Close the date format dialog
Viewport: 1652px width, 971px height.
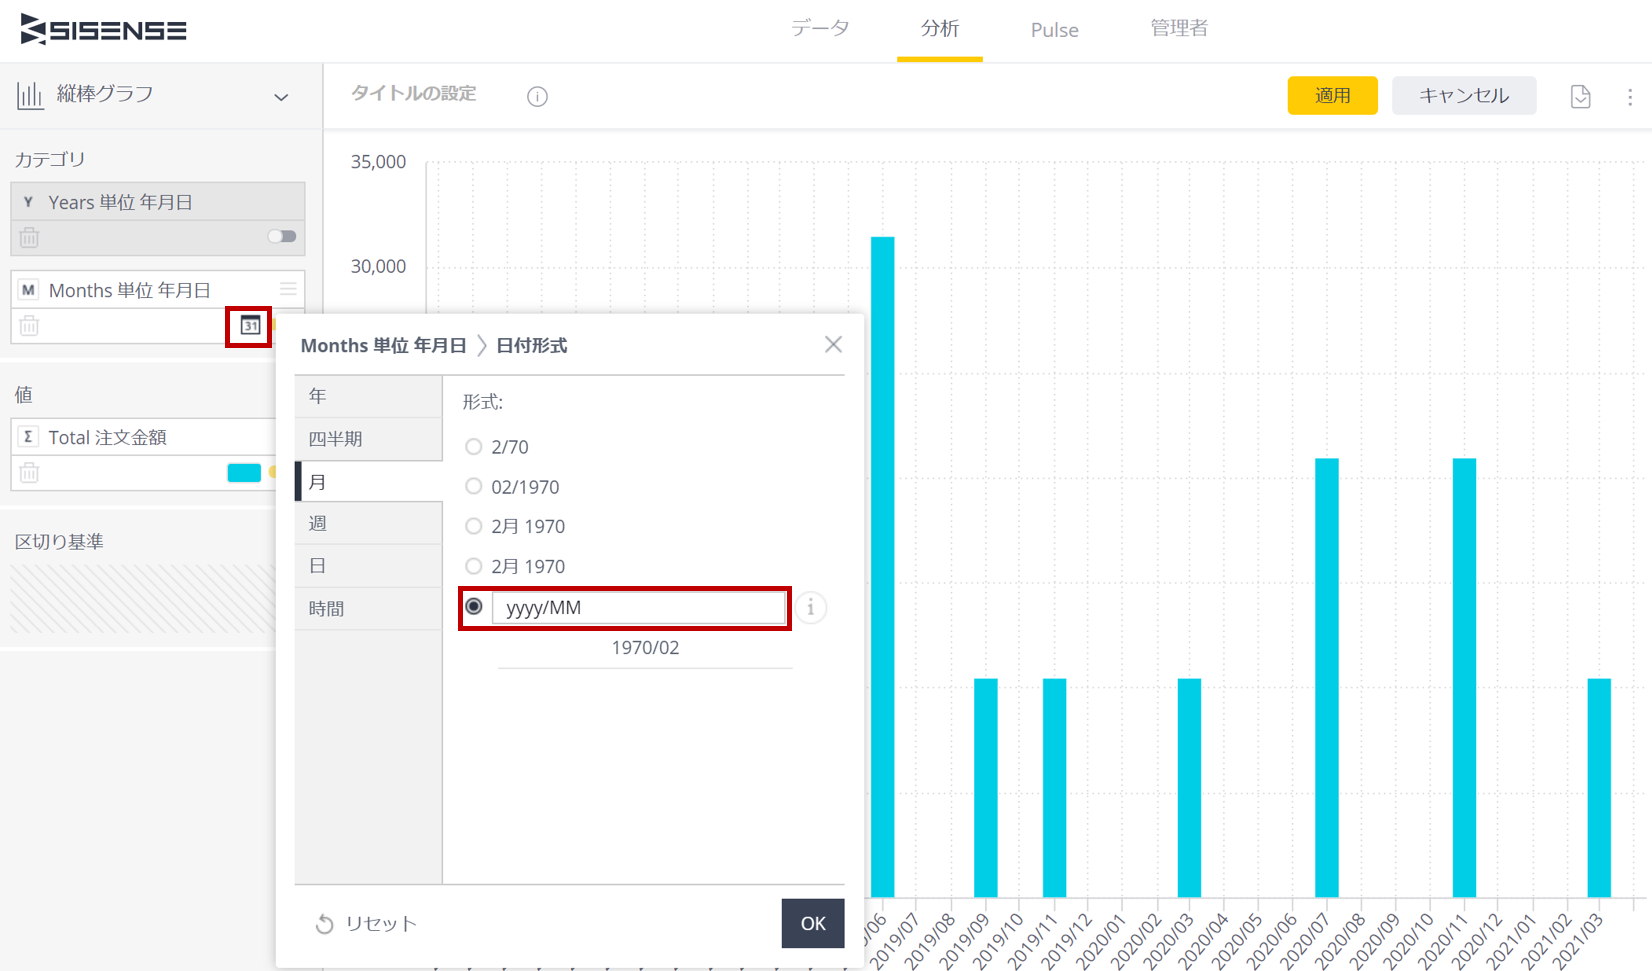tap(833, 345)
